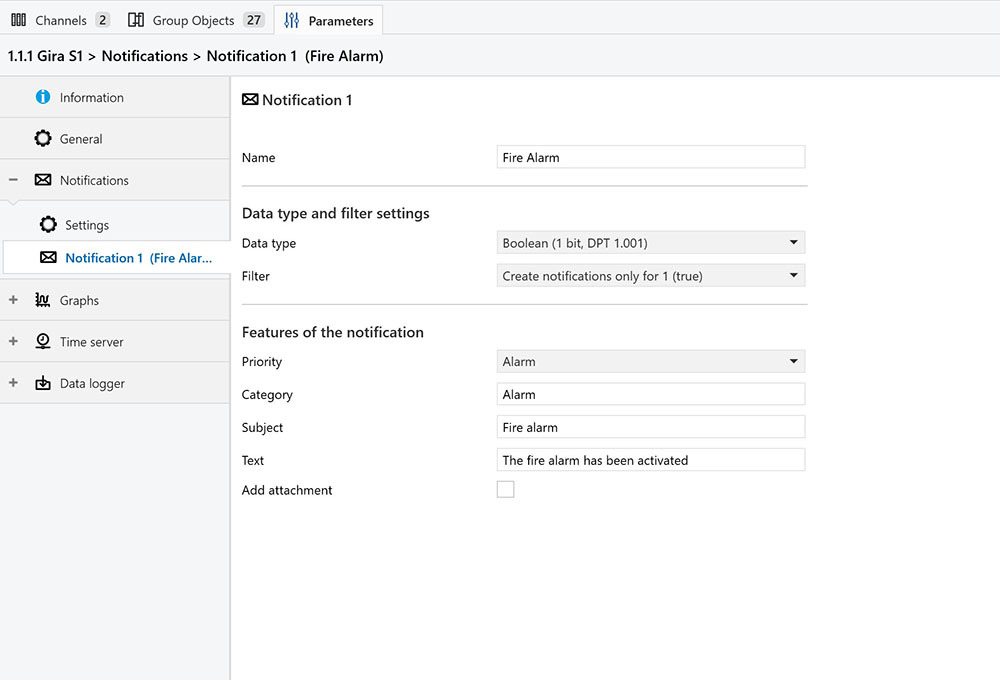Expand the Time server section
Viewport: 1000px width, 680px height.
(x=13, y=342)
